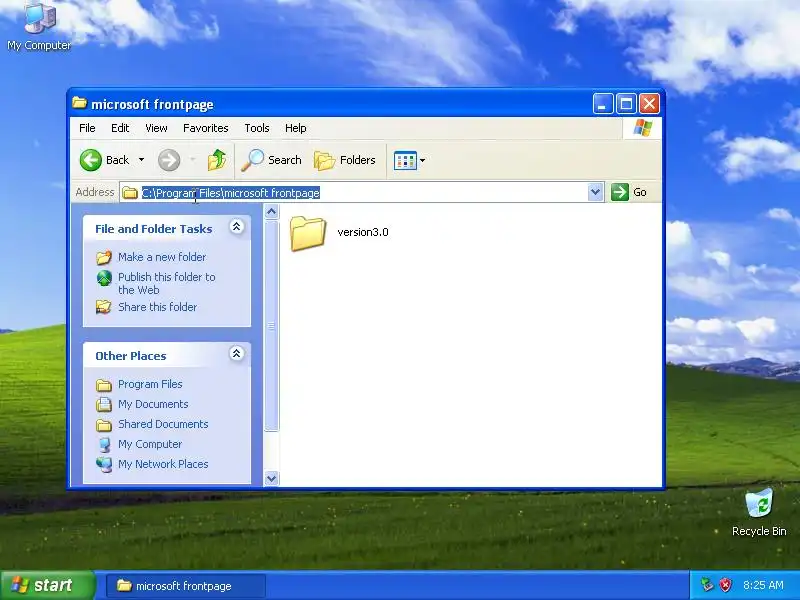Click the folder icon in window title bar

79,103
